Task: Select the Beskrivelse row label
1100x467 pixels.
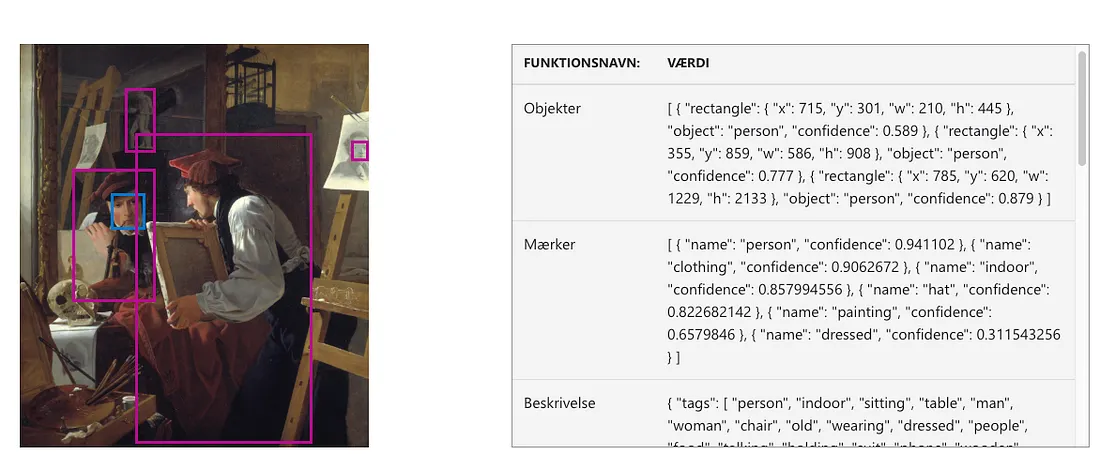Action: click(x=559, y=403)
